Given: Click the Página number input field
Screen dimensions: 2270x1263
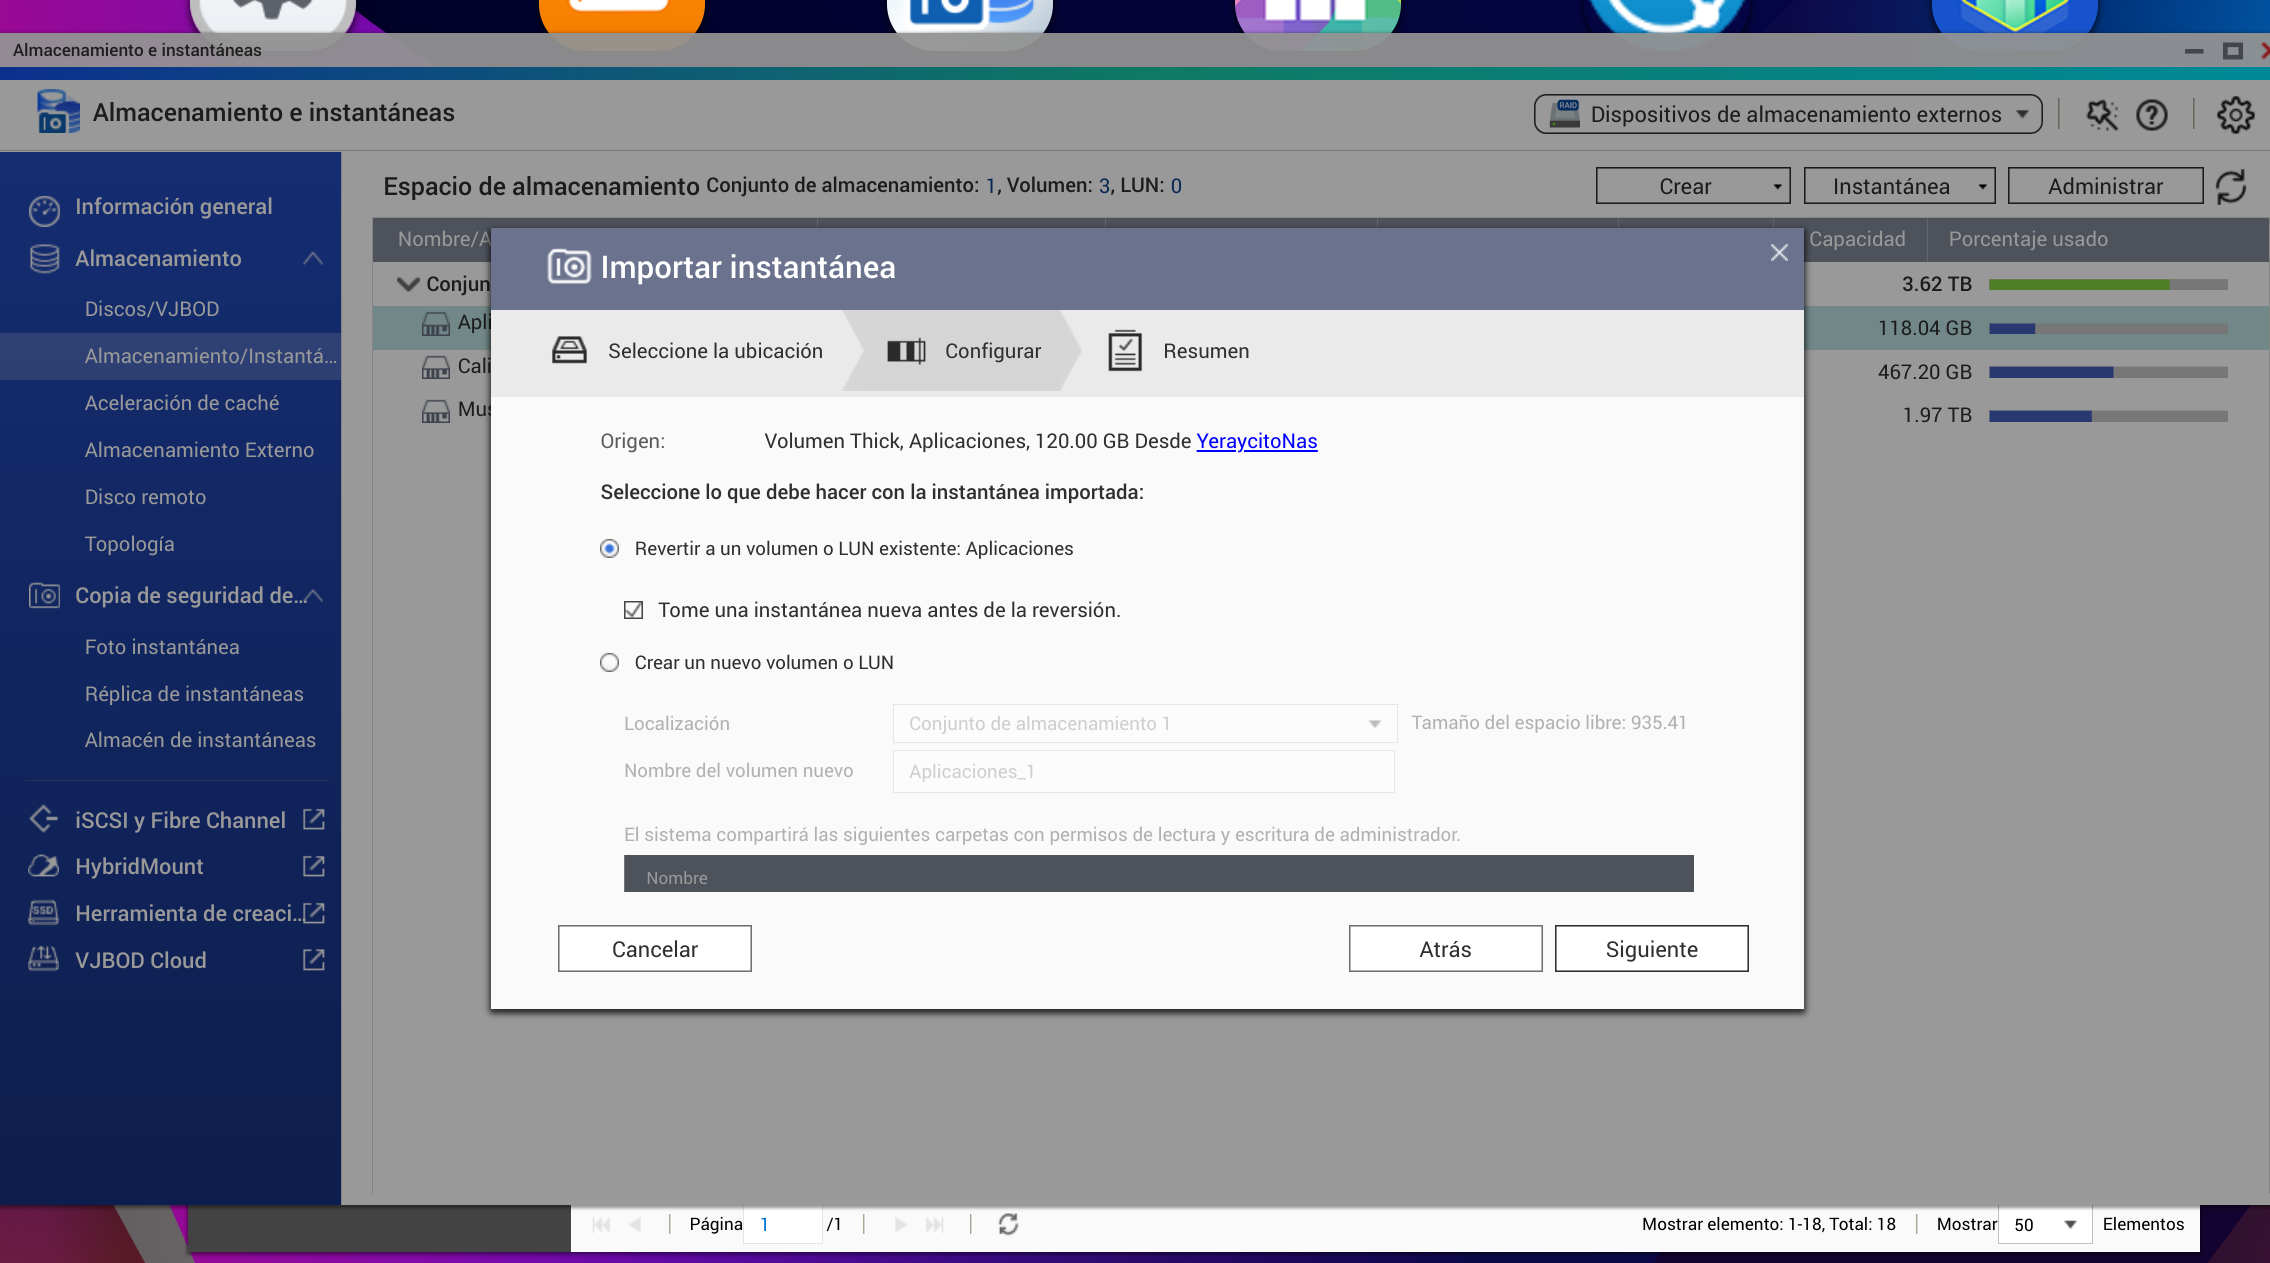Looking at the screenshot, I should point(785,1224).
